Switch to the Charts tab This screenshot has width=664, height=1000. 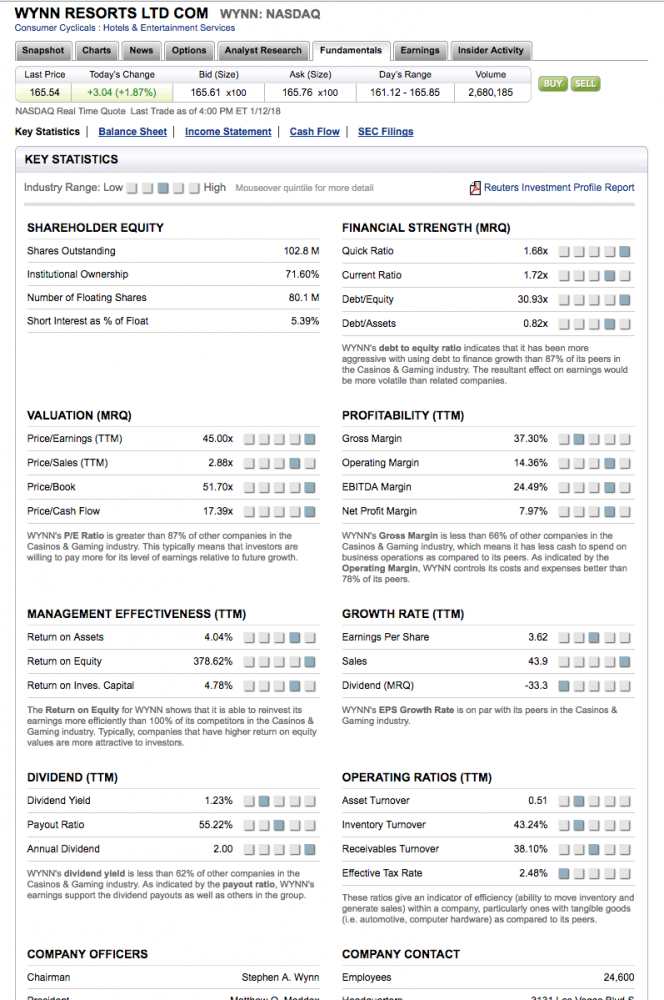pyautogui.click(x=96, y=50)
